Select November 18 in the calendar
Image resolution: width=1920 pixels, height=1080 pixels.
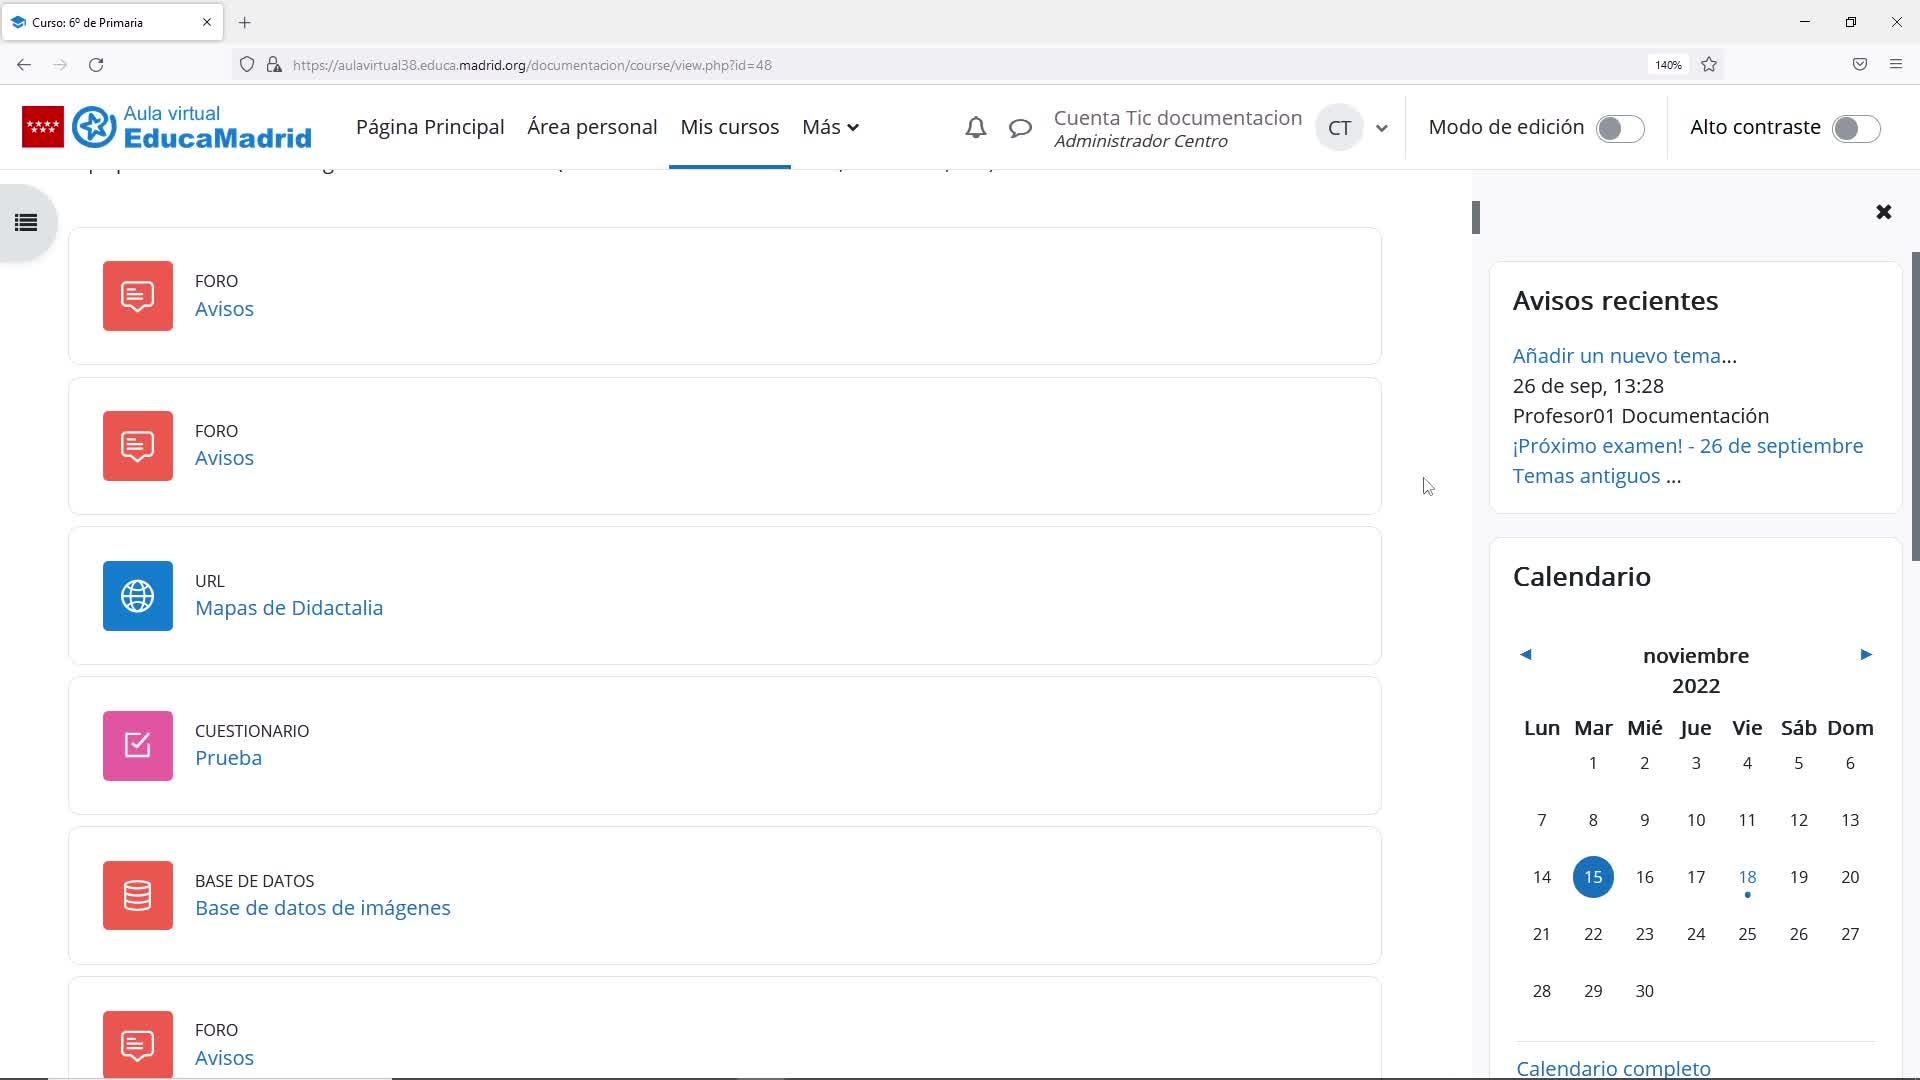tap(1747, 877)
